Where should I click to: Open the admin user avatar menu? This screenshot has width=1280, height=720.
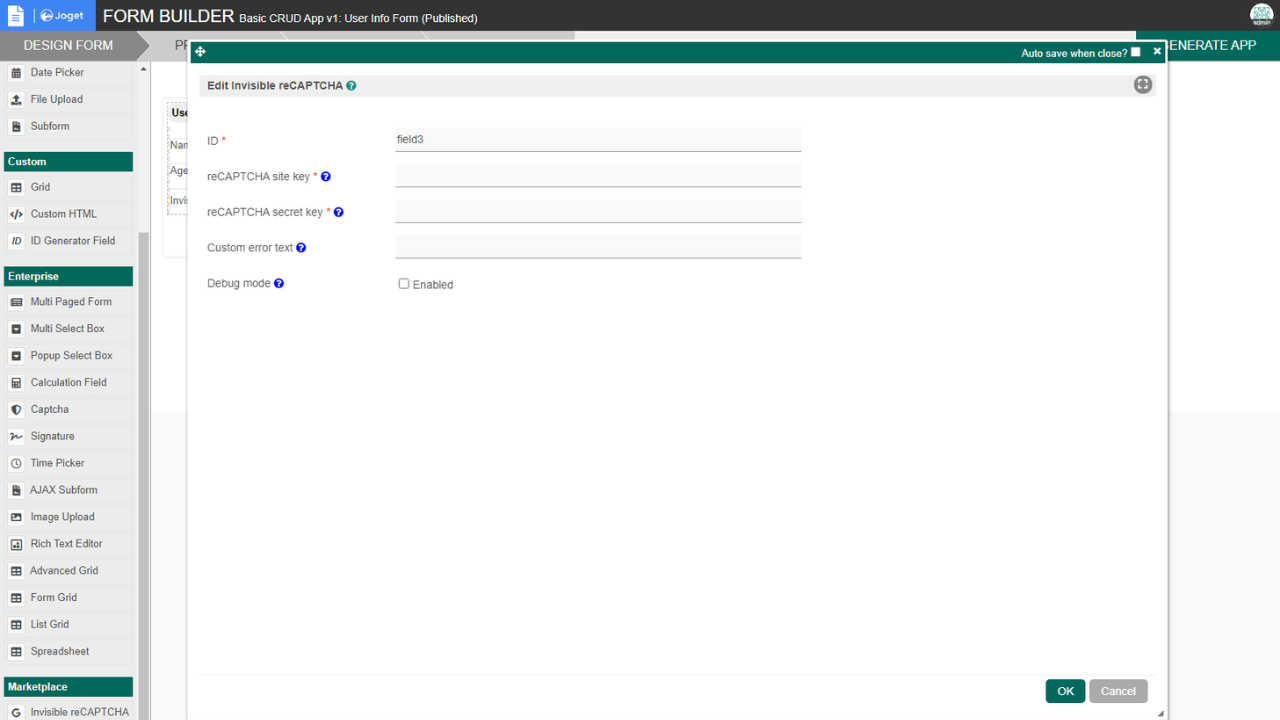click(x=1261, y=15)
